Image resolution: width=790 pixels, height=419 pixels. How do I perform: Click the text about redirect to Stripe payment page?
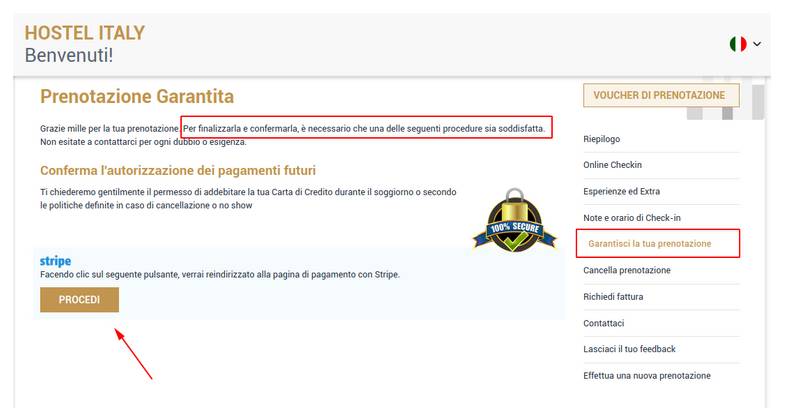(x=220, y=274)
